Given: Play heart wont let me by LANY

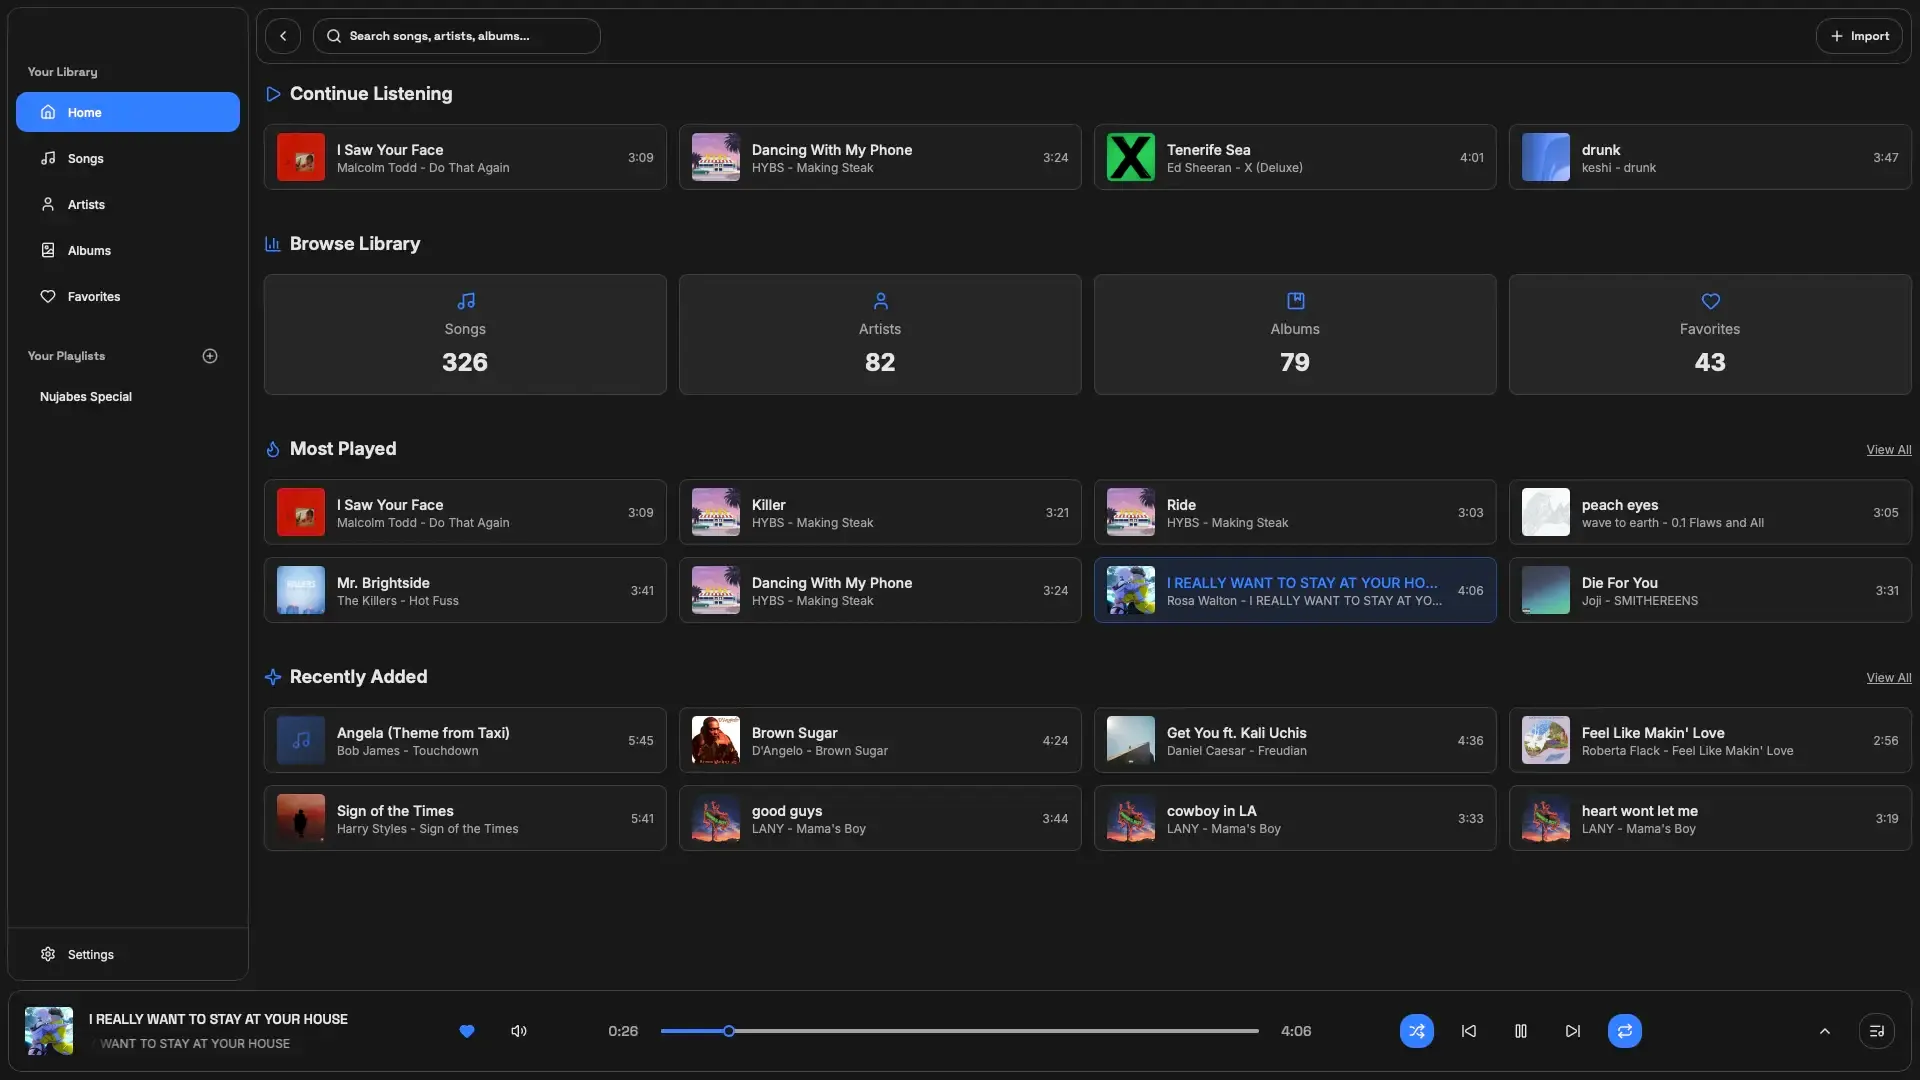Looking at the screenshot, I should [1710, 818].
